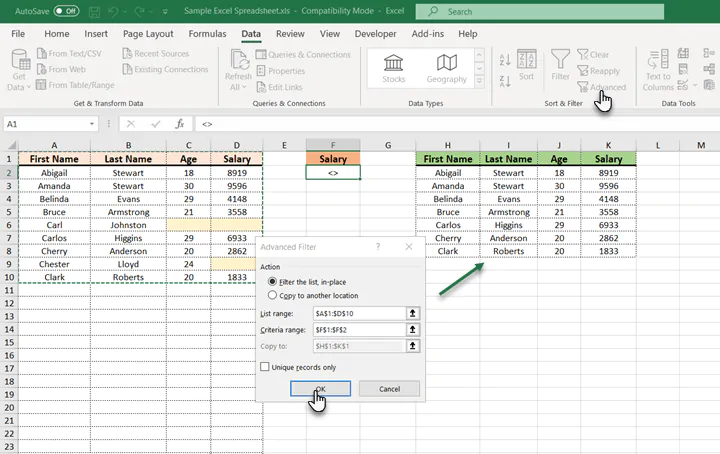Click the Undo arrow
Viewport: 720px width, 454px height.
pos(113,11)
